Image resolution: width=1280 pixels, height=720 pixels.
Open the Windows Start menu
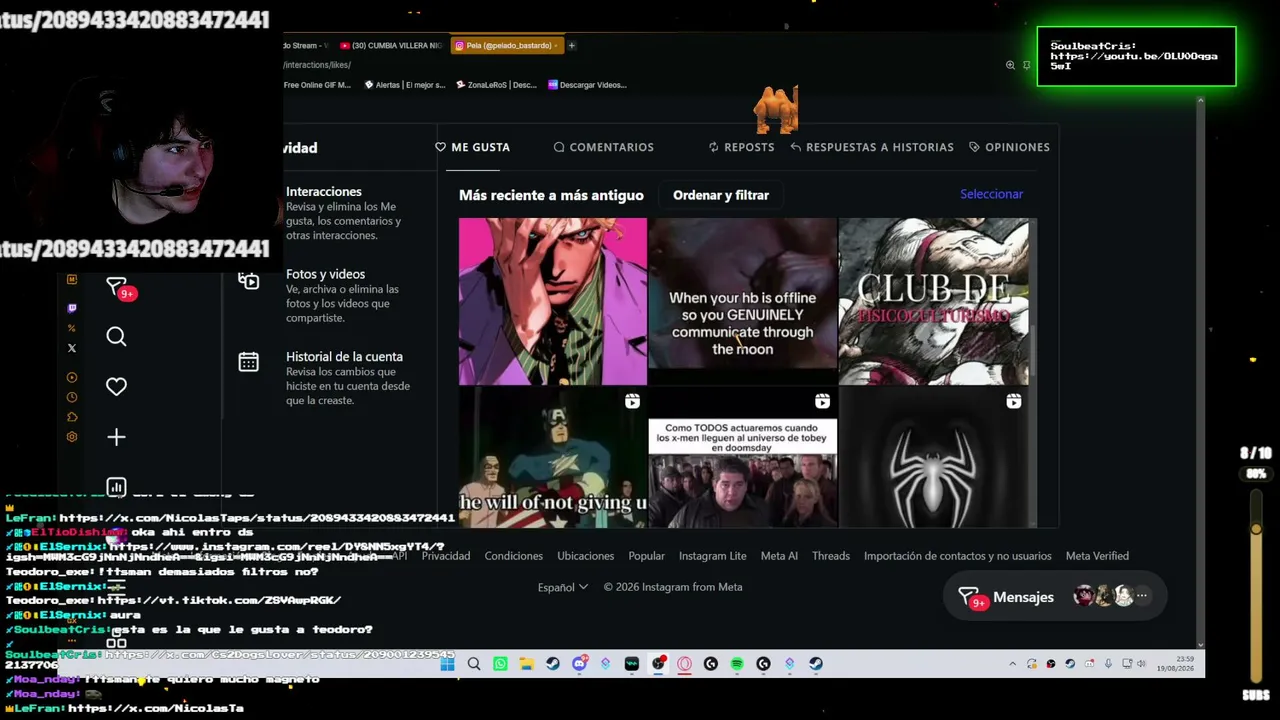(x=447, y=663)
